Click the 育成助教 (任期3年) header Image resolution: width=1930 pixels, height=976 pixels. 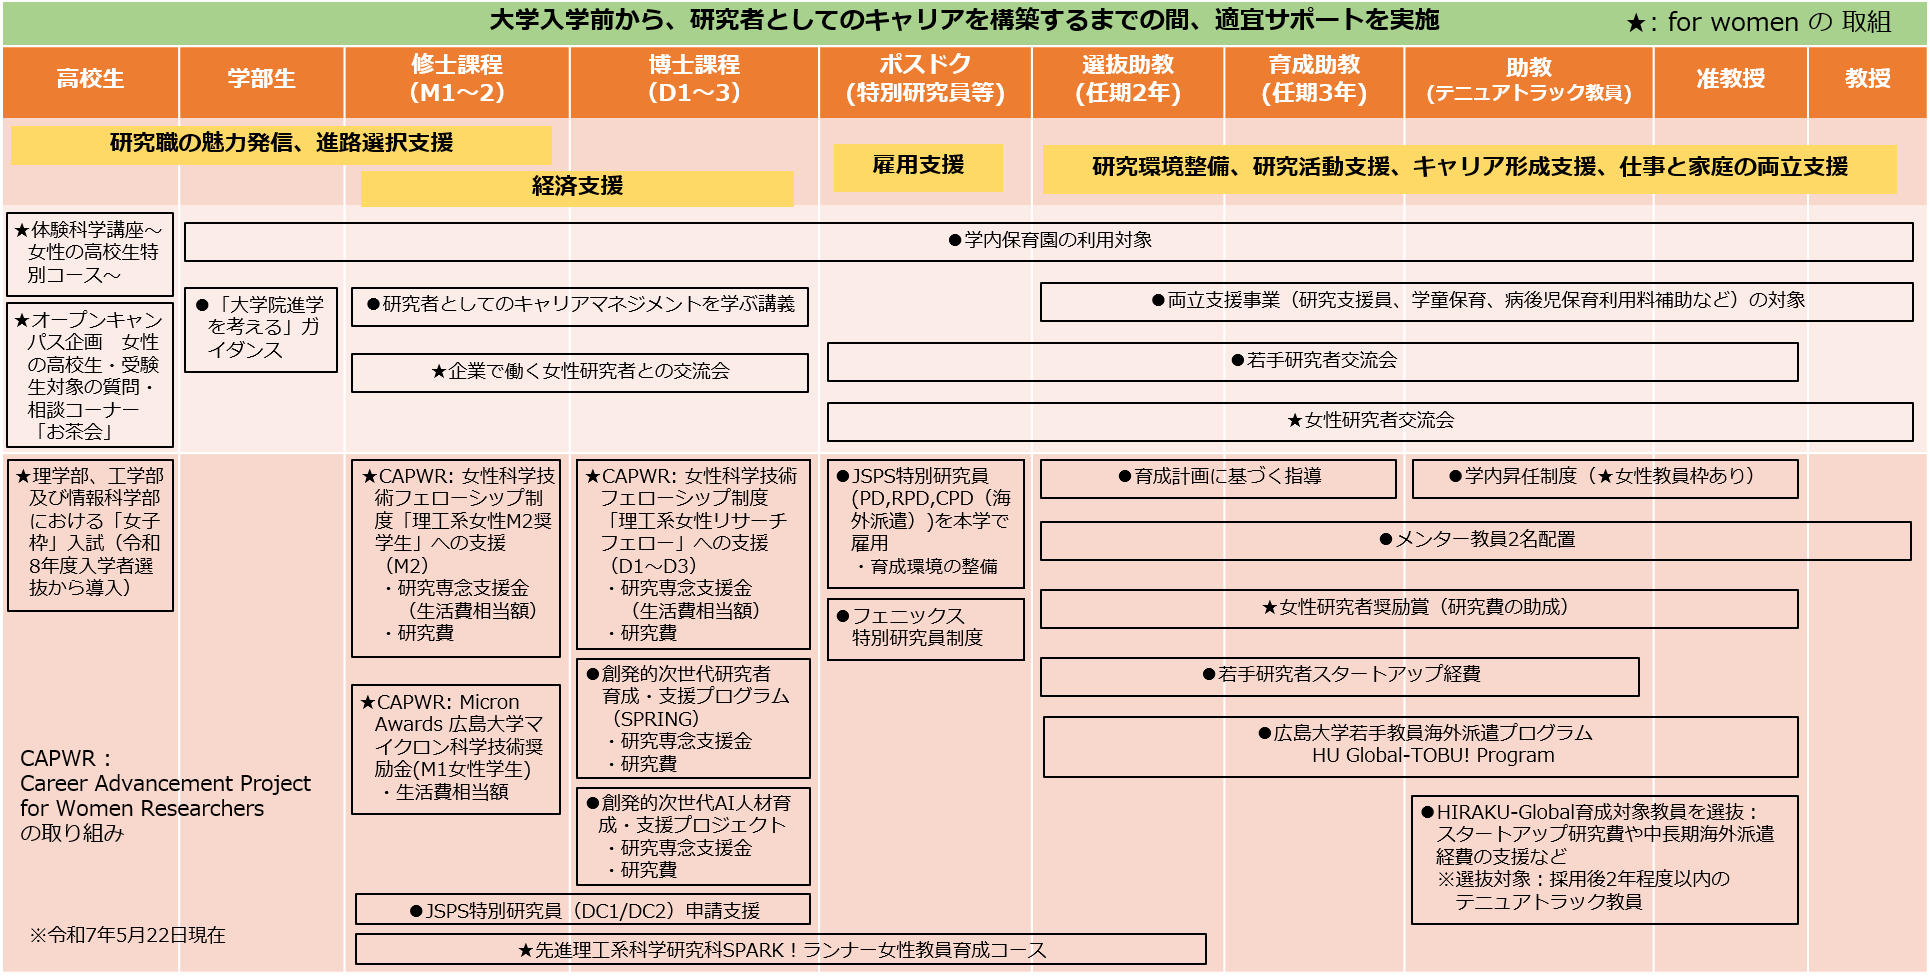1314,81
